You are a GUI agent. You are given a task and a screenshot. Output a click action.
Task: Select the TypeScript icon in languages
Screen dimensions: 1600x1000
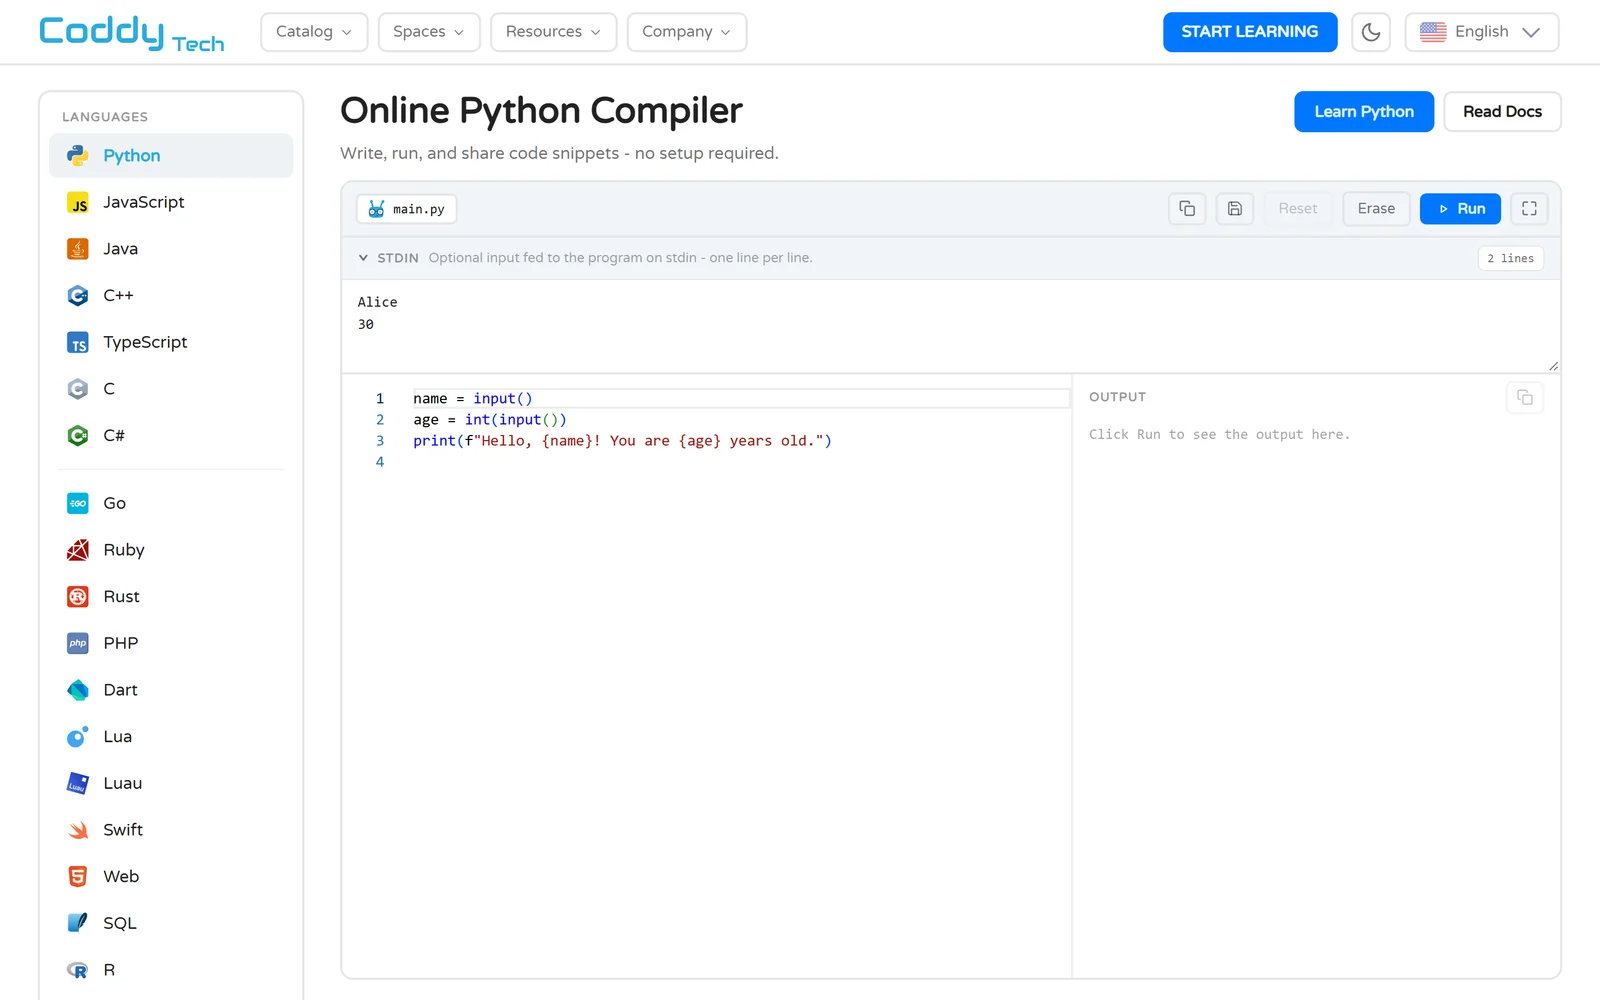(78, 343)
